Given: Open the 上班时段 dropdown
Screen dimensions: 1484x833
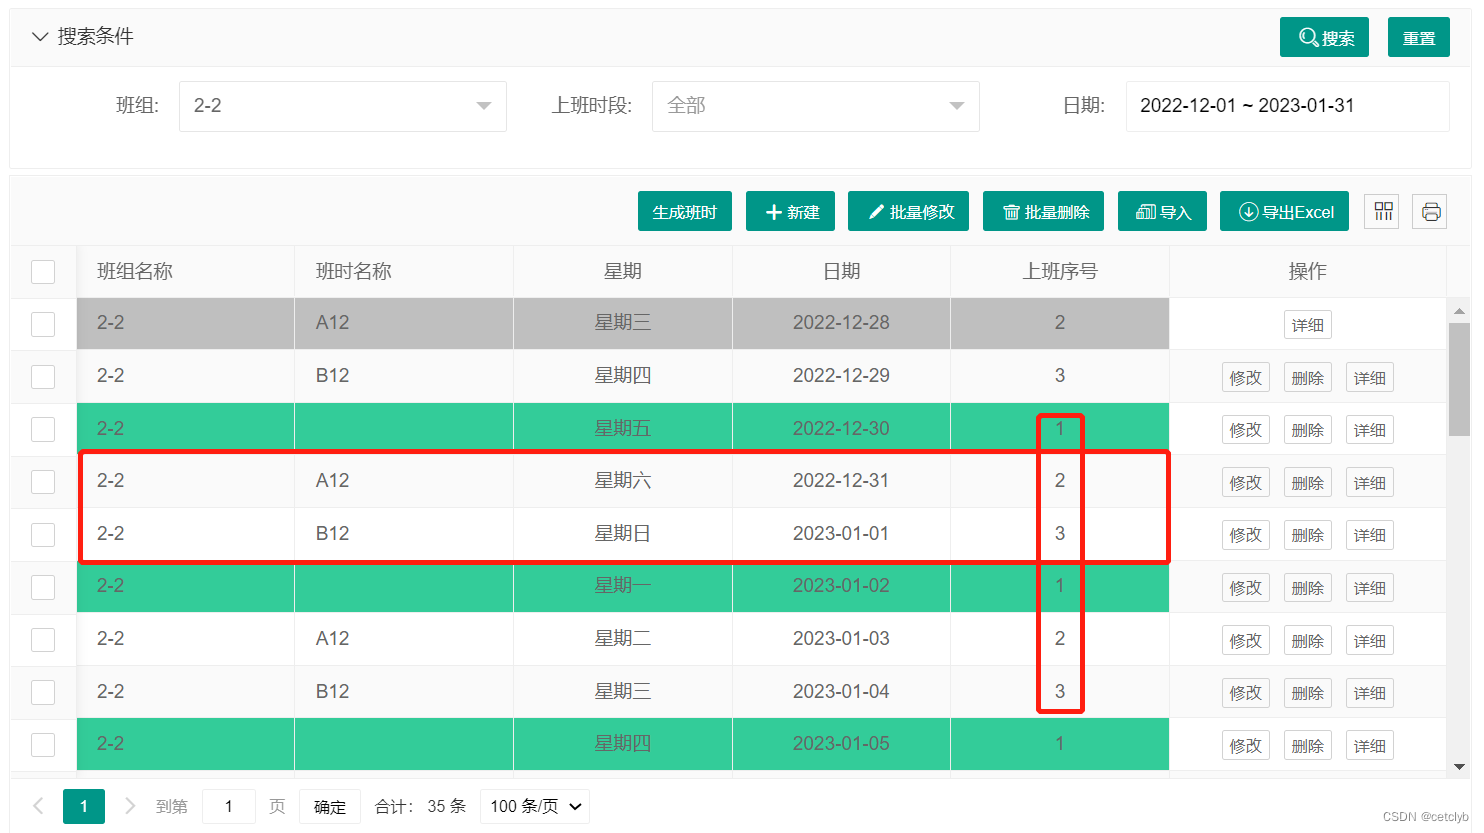Looking at the screenshot, I should coord(815,106).
